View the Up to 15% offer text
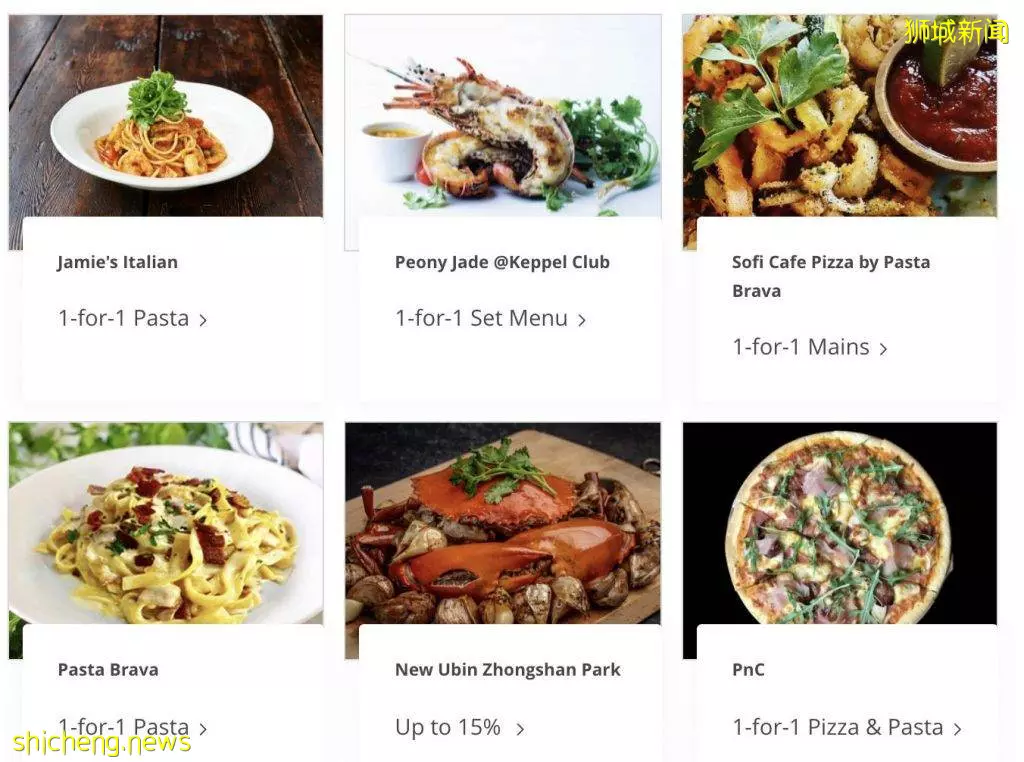 (x=448, y=727)
